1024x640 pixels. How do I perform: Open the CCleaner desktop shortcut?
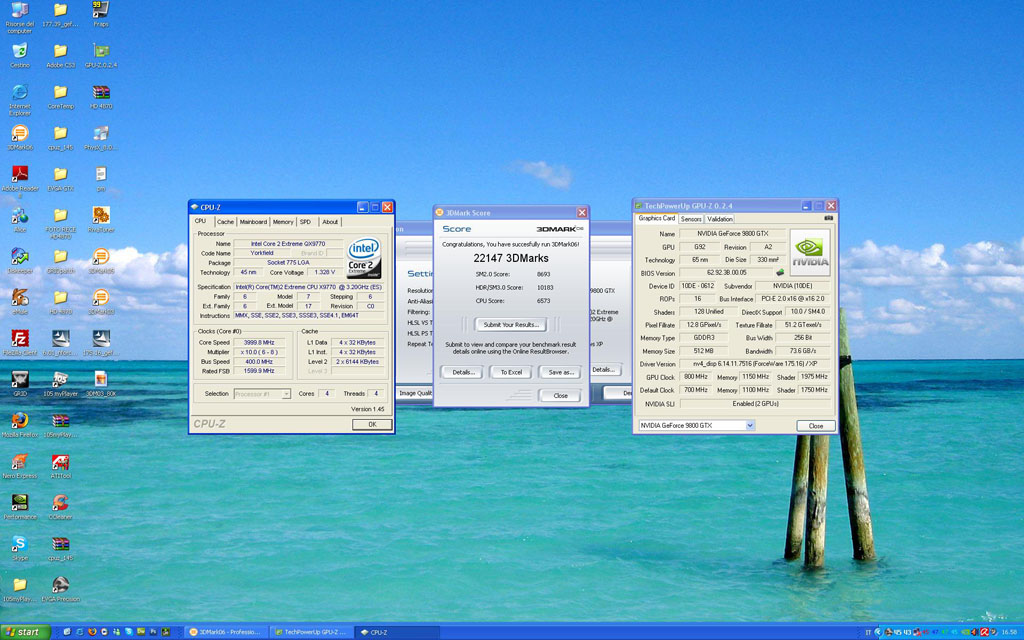60,507
